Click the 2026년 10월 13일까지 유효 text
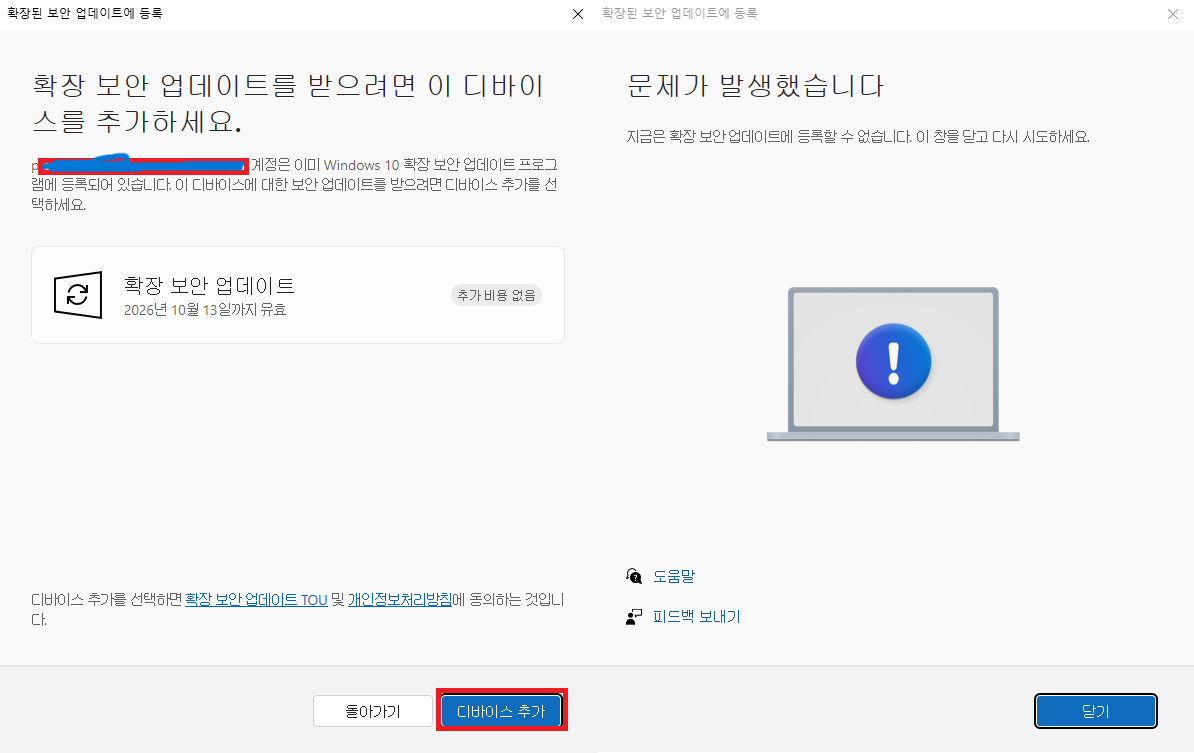The image size is (1194, 753). (x=205, y=310)
